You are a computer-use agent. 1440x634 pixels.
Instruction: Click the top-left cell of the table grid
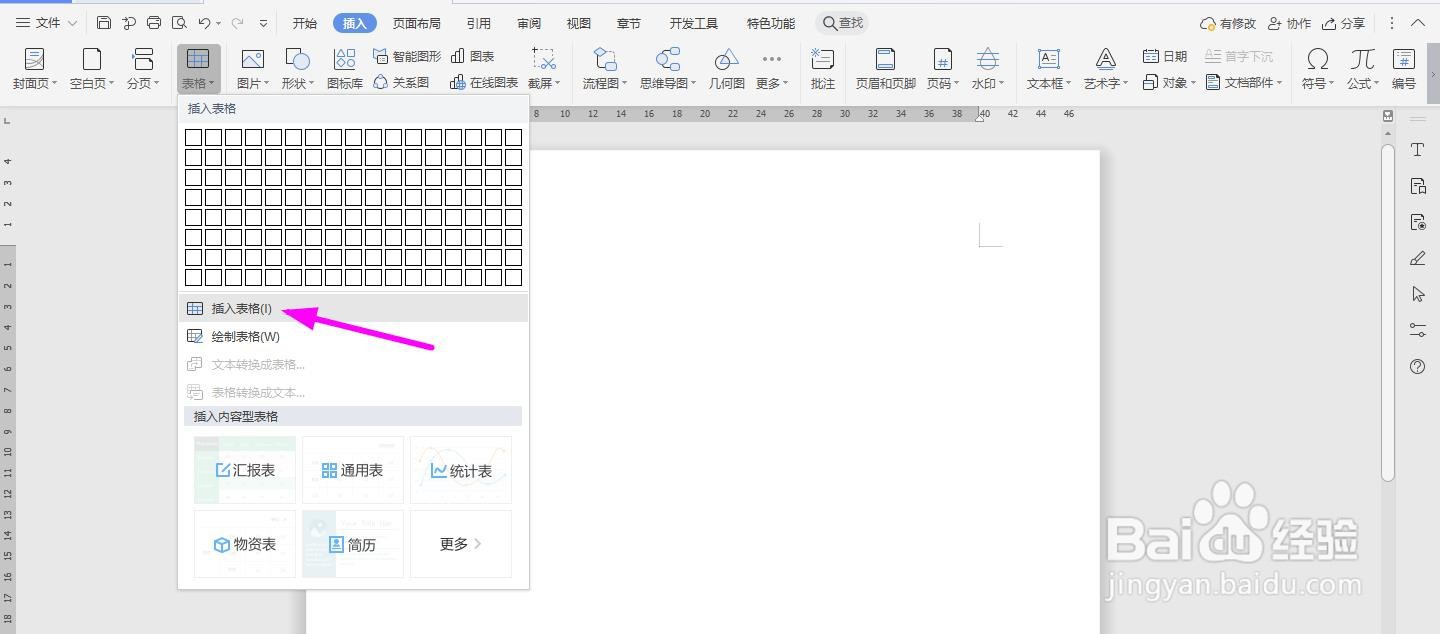pos(193,137)
